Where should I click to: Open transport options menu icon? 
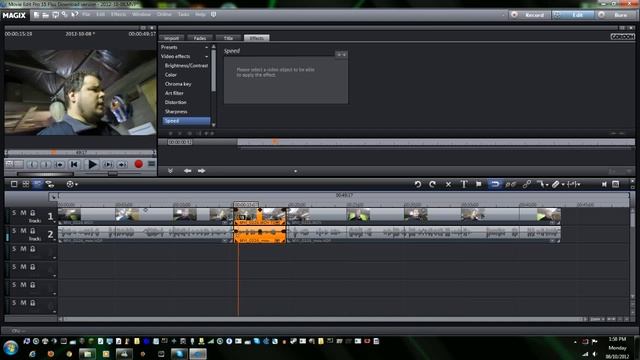coord(151,164)
